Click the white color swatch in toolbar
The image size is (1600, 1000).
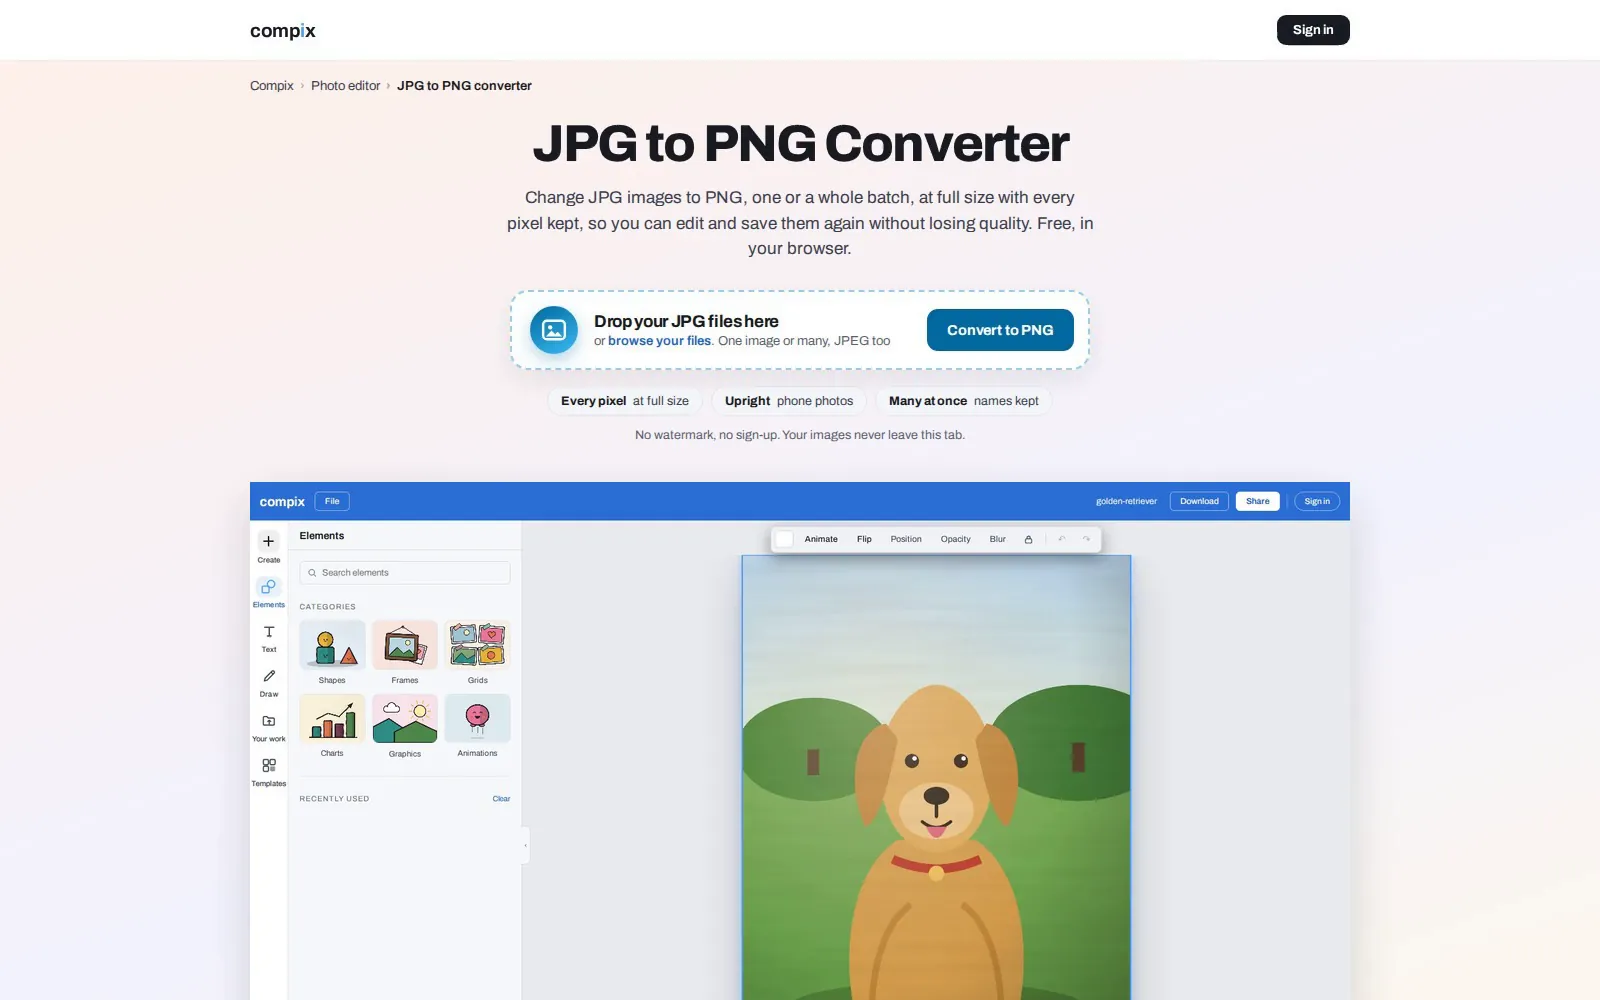tap(785, 539)
